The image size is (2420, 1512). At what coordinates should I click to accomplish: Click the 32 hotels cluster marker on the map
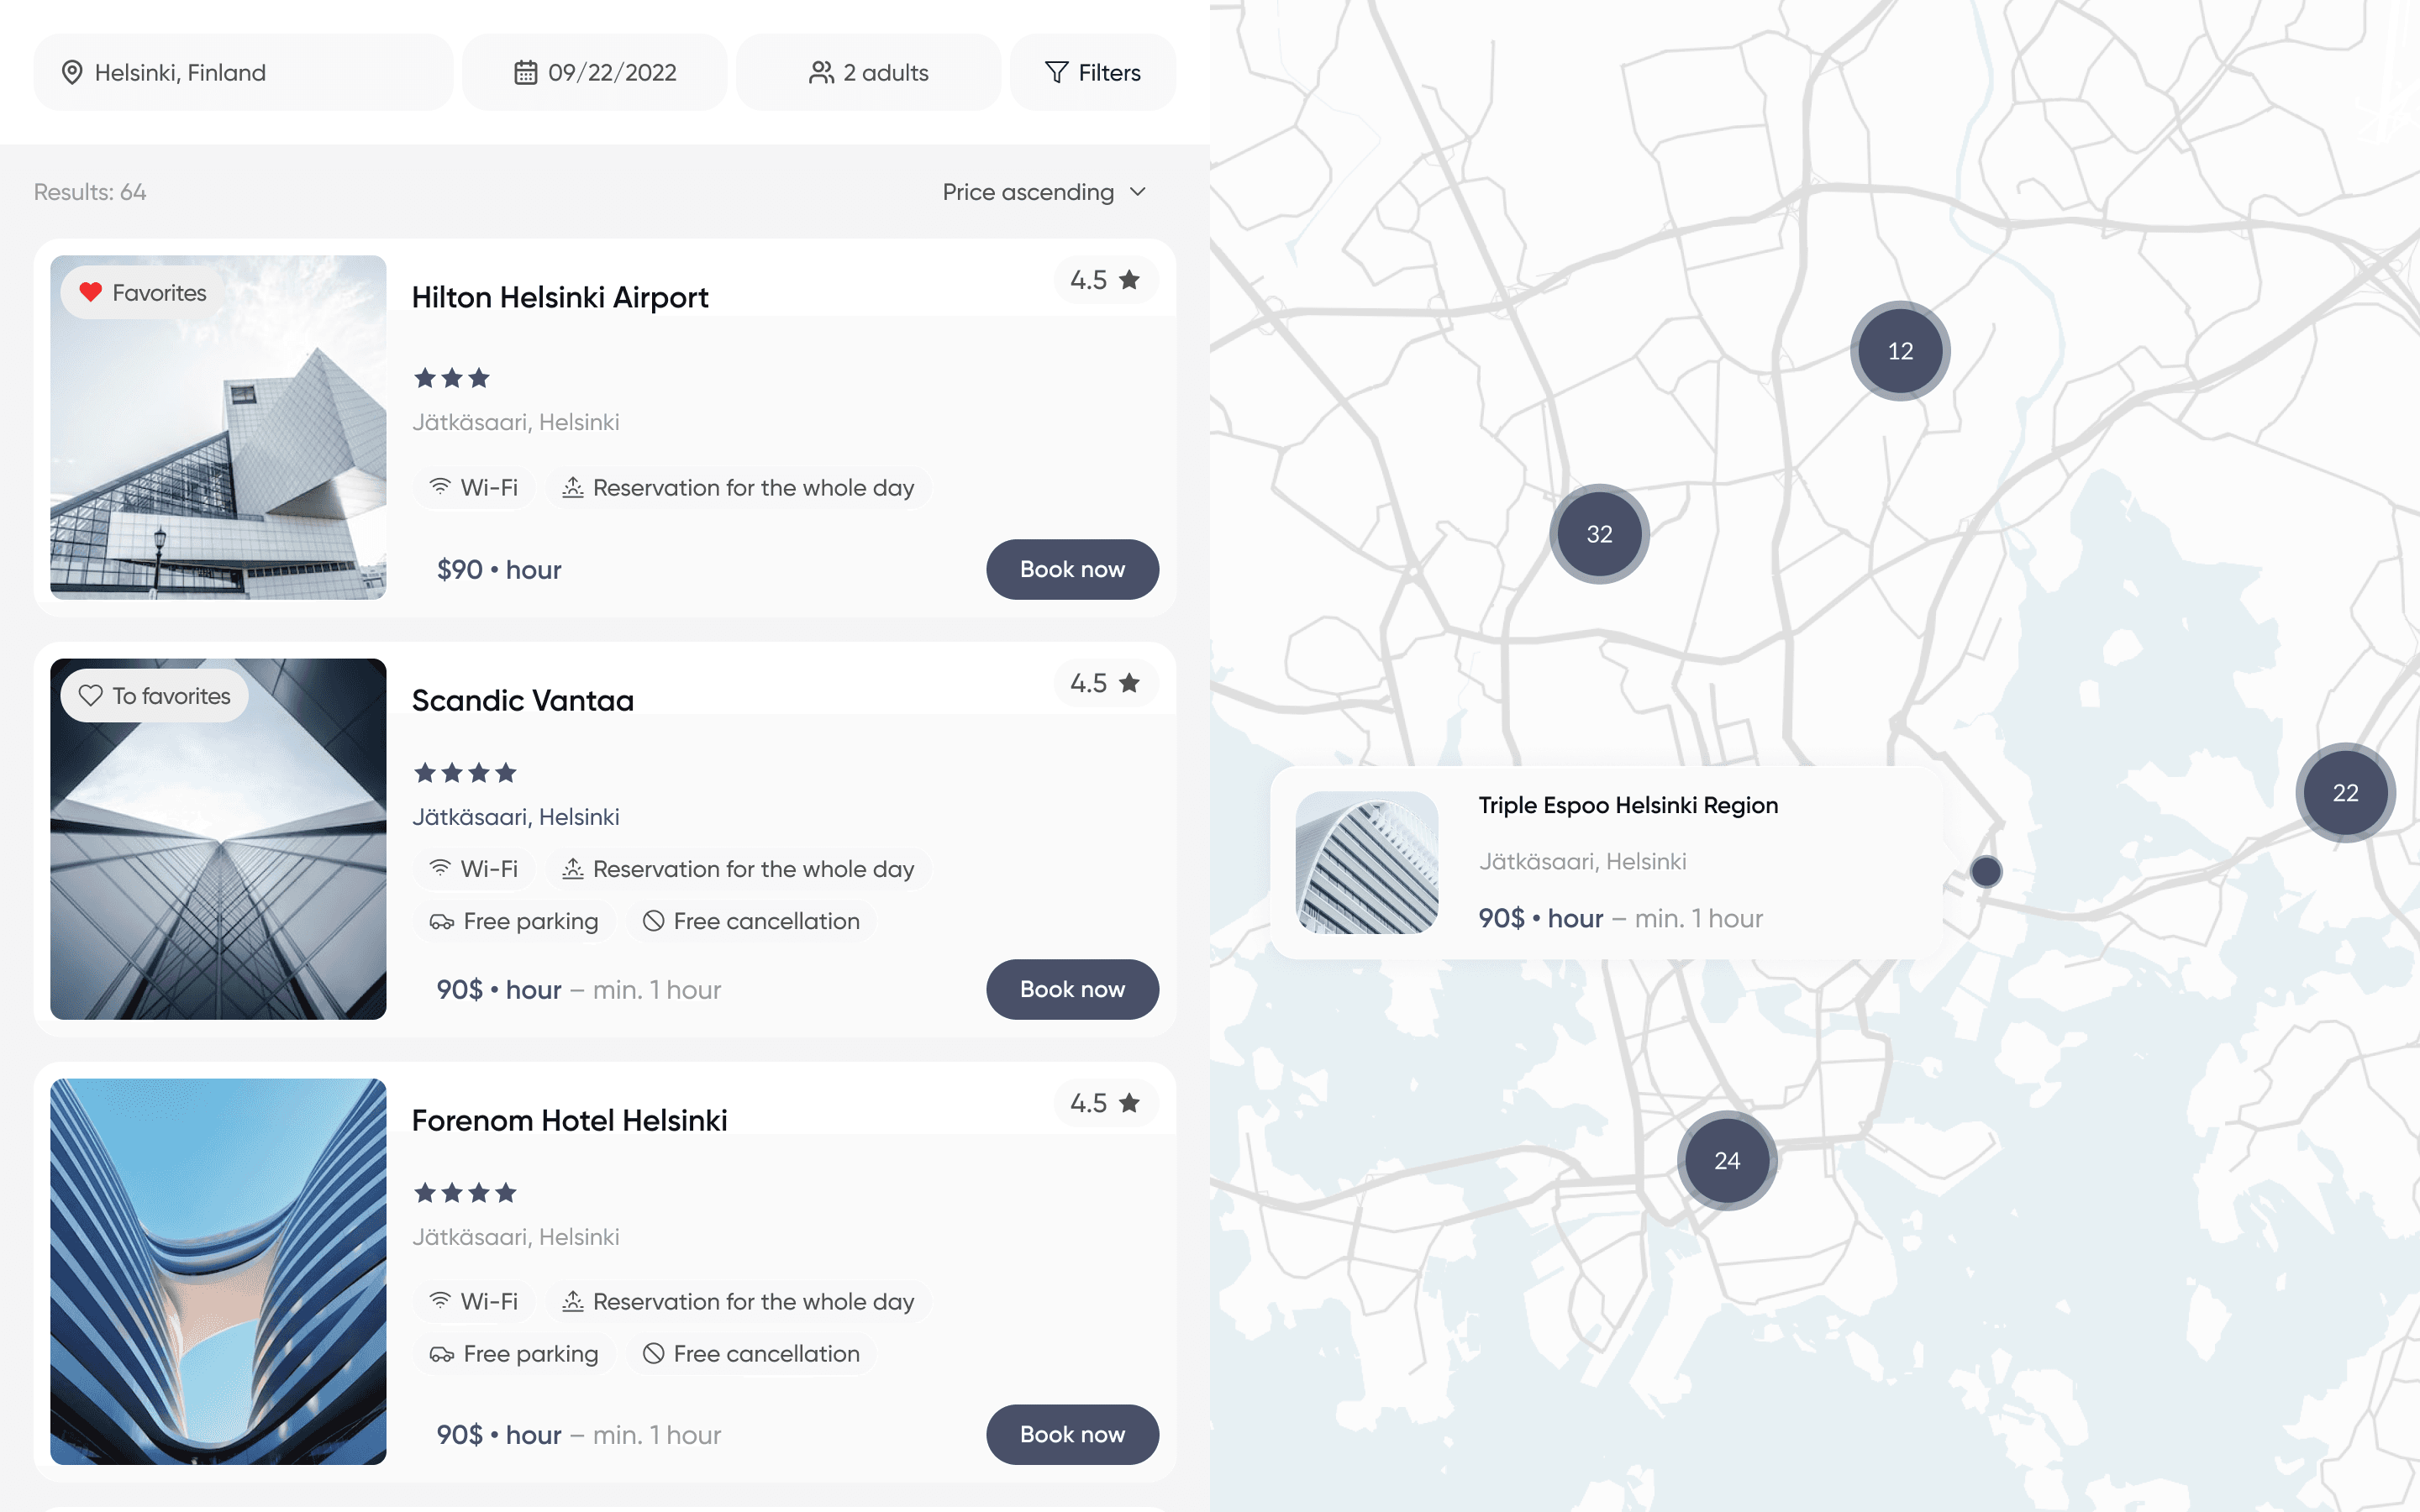pos(1599,534)
